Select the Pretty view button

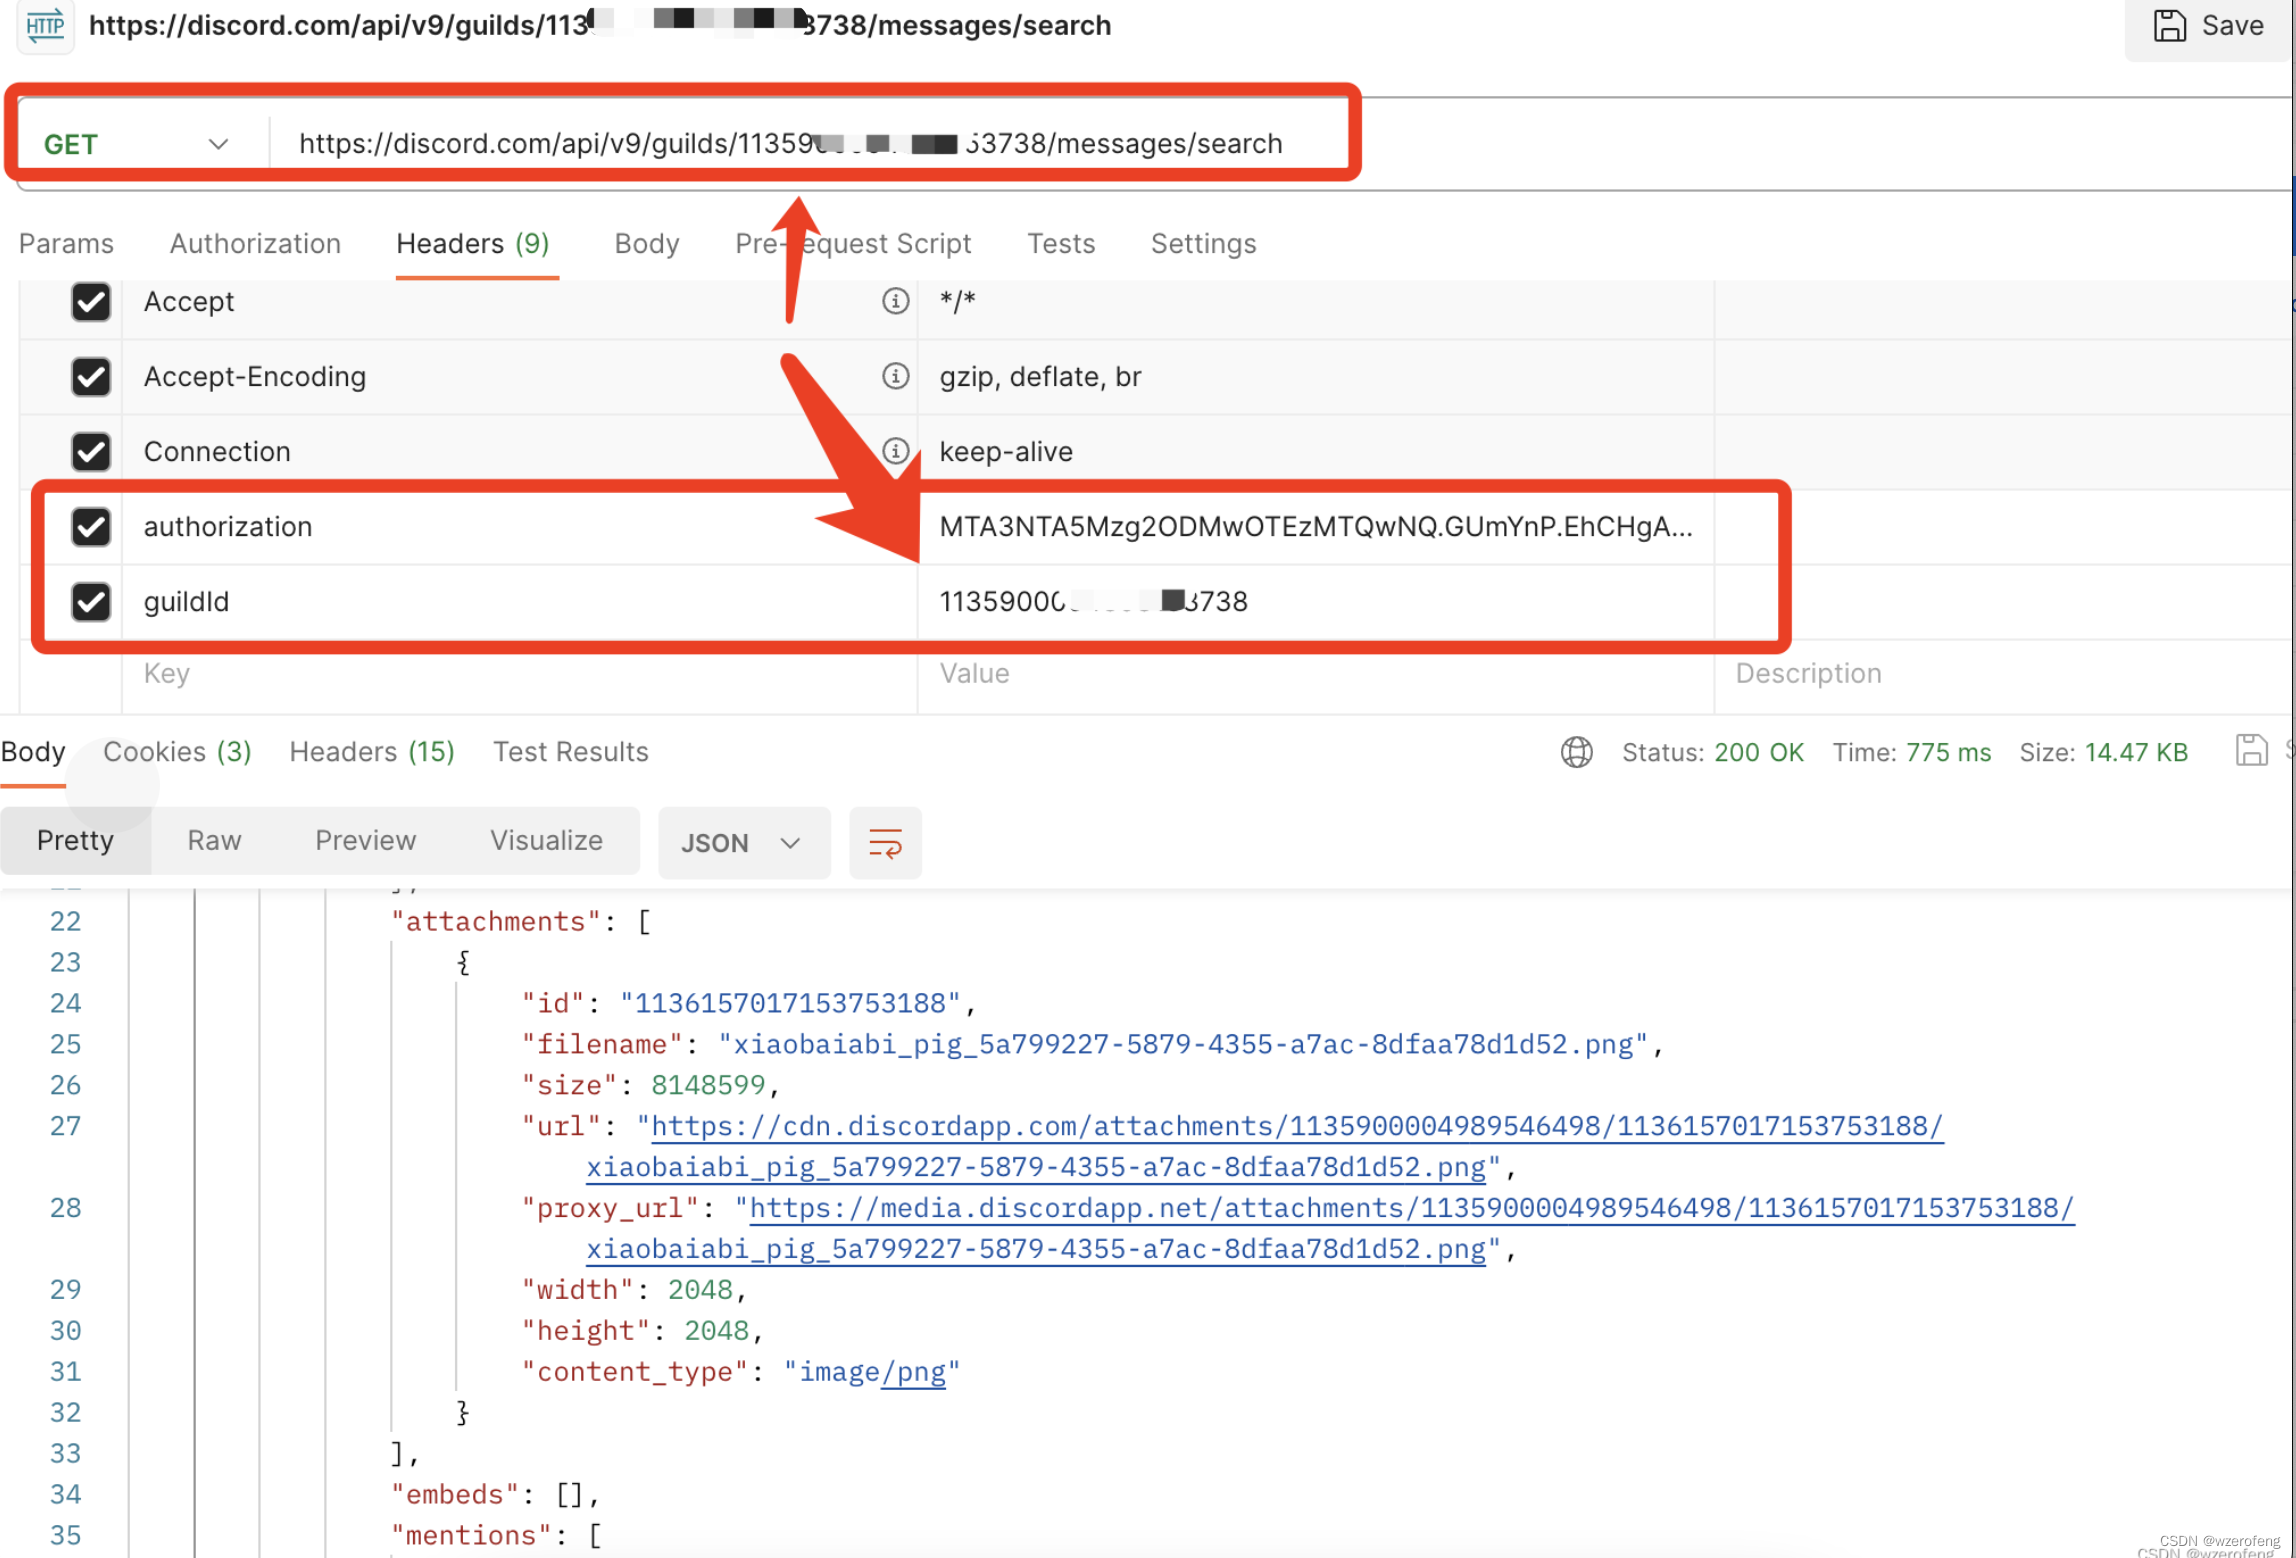click(x=75, y=841)
